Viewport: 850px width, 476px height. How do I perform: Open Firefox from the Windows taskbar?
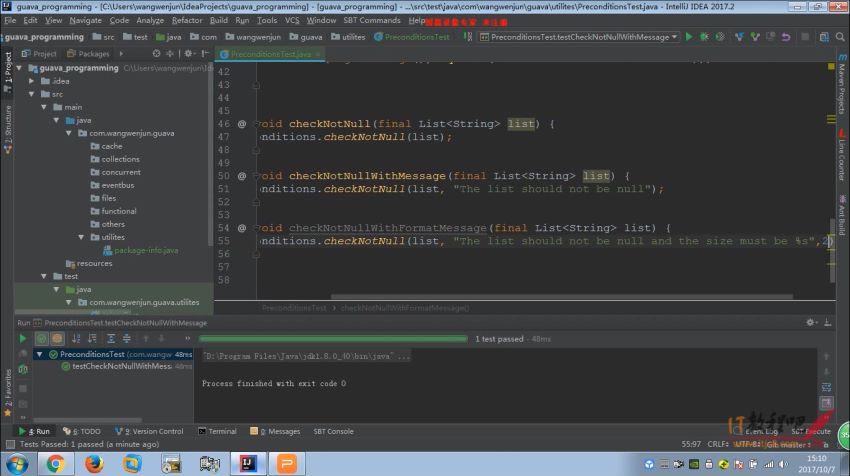(94, 464)
